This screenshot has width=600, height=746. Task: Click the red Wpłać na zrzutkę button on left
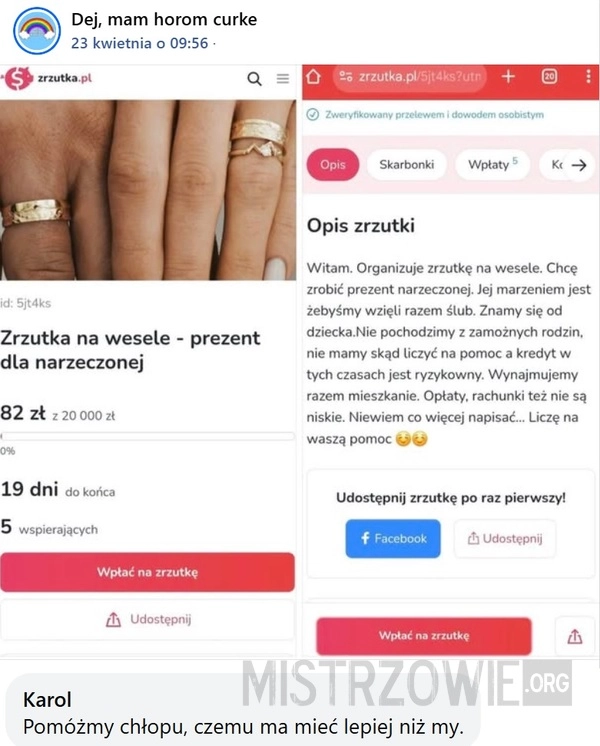148,572
